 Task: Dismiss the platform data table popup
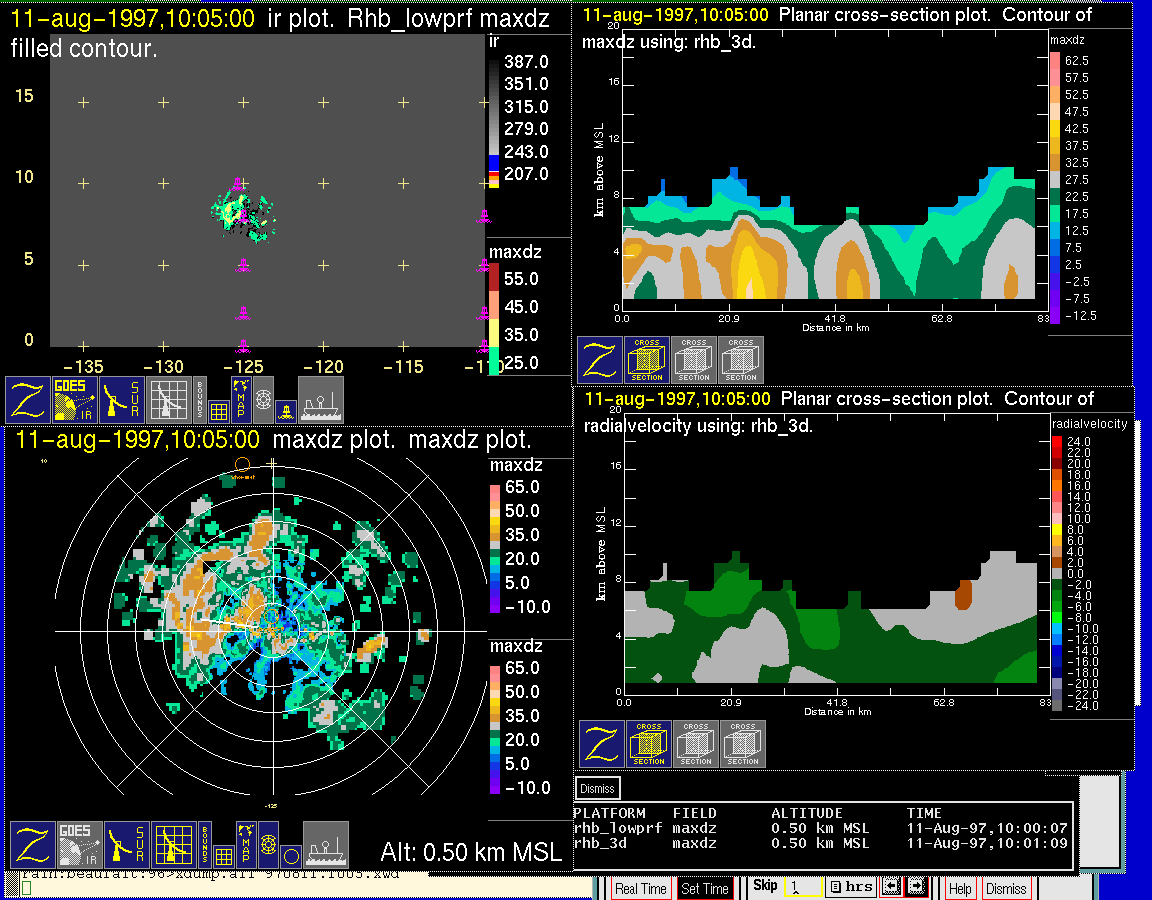click(x=597, y=788)
